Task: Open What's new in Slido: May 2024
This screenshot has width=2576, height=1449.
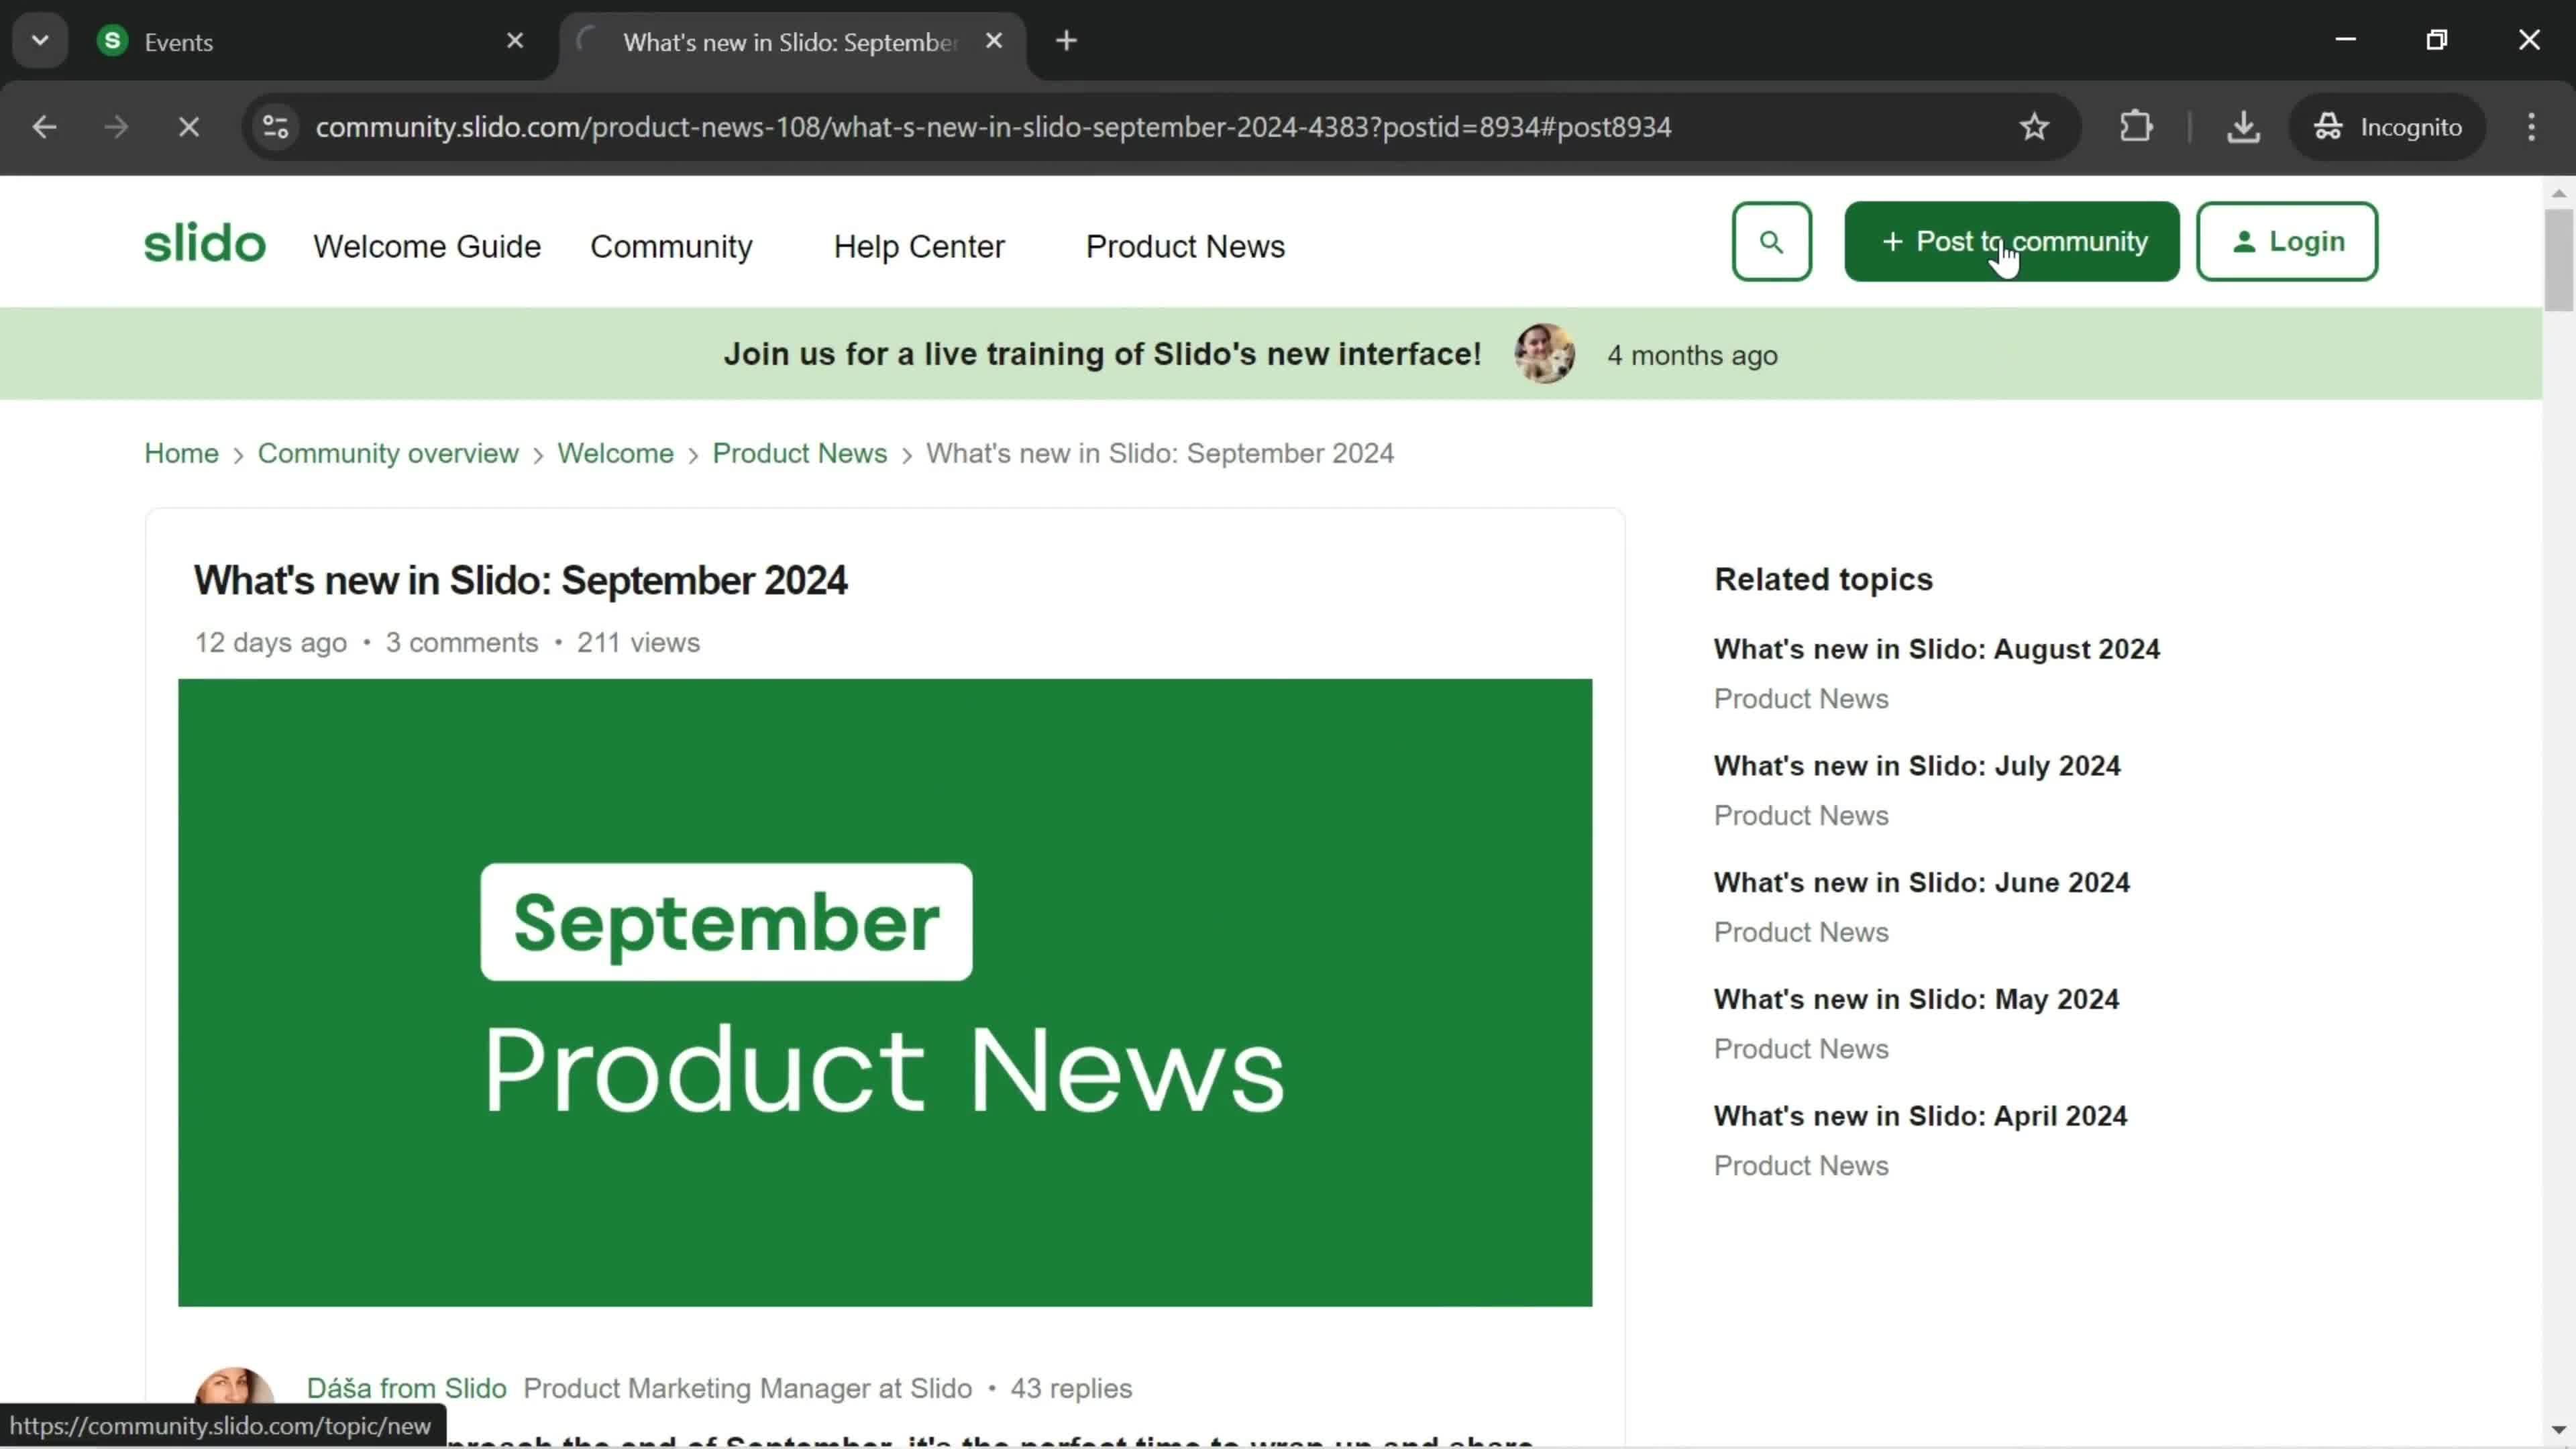Action: 1916,999
